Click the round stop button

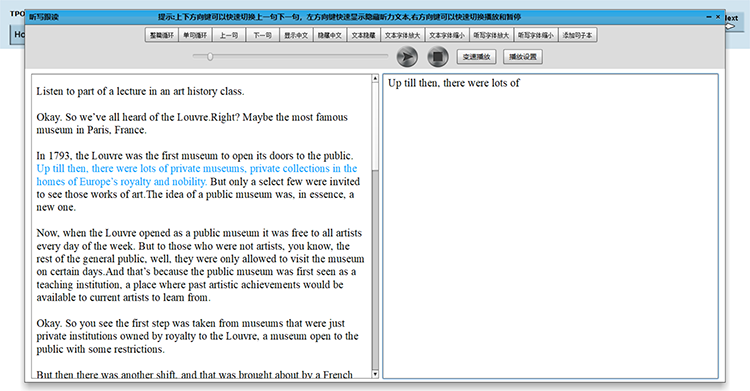pos(437,57)
